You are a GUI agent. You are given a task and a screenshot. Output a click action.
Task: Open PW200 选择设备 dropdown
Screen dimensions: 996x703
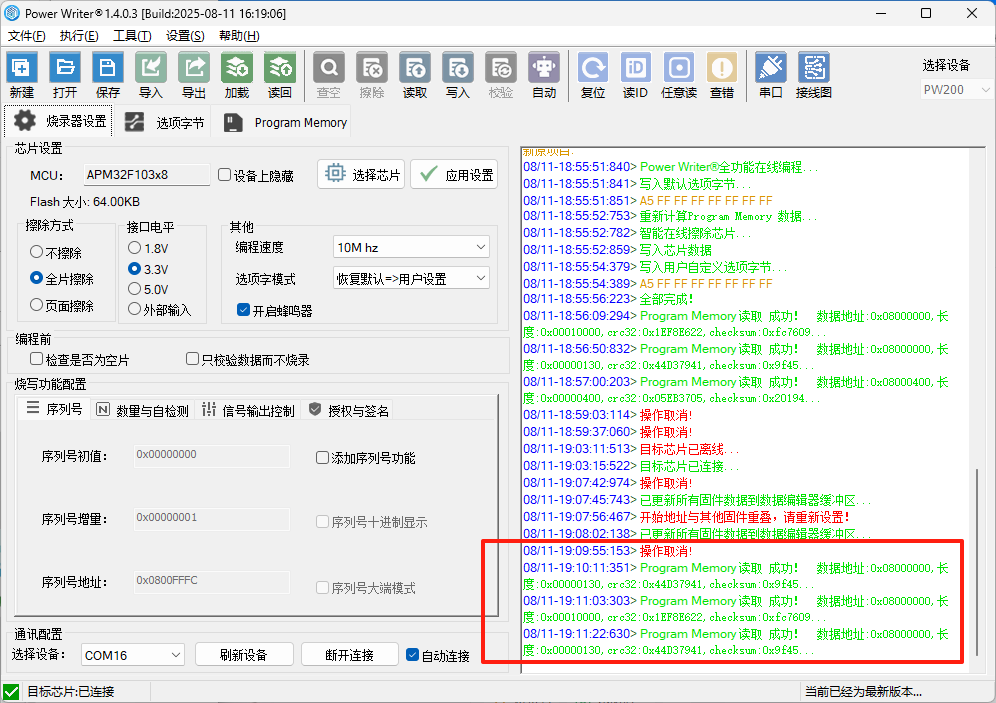click(955, 90)
